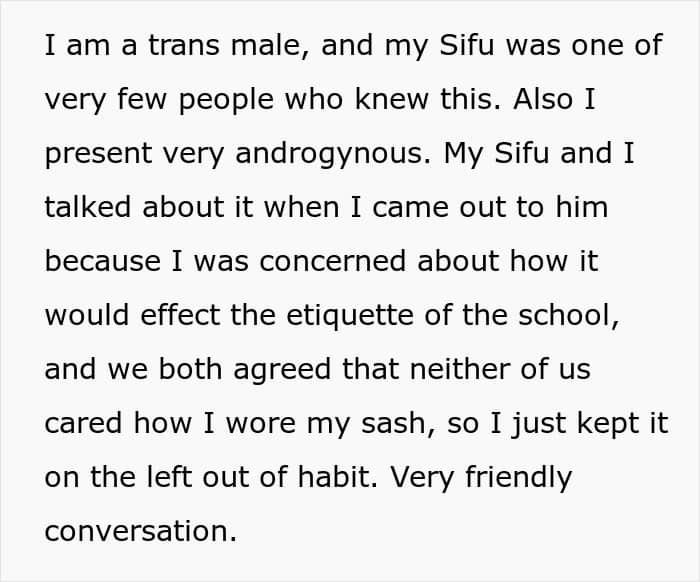Select the word "friendly"

coord(518,478)
